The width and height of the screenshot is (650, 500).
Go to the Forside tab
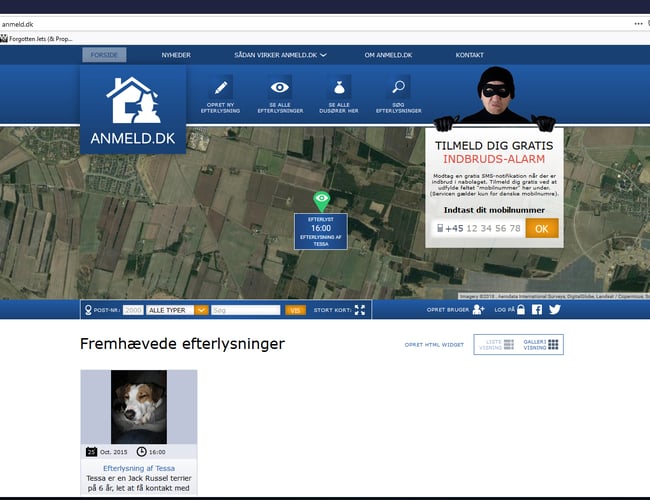[104, 55]
